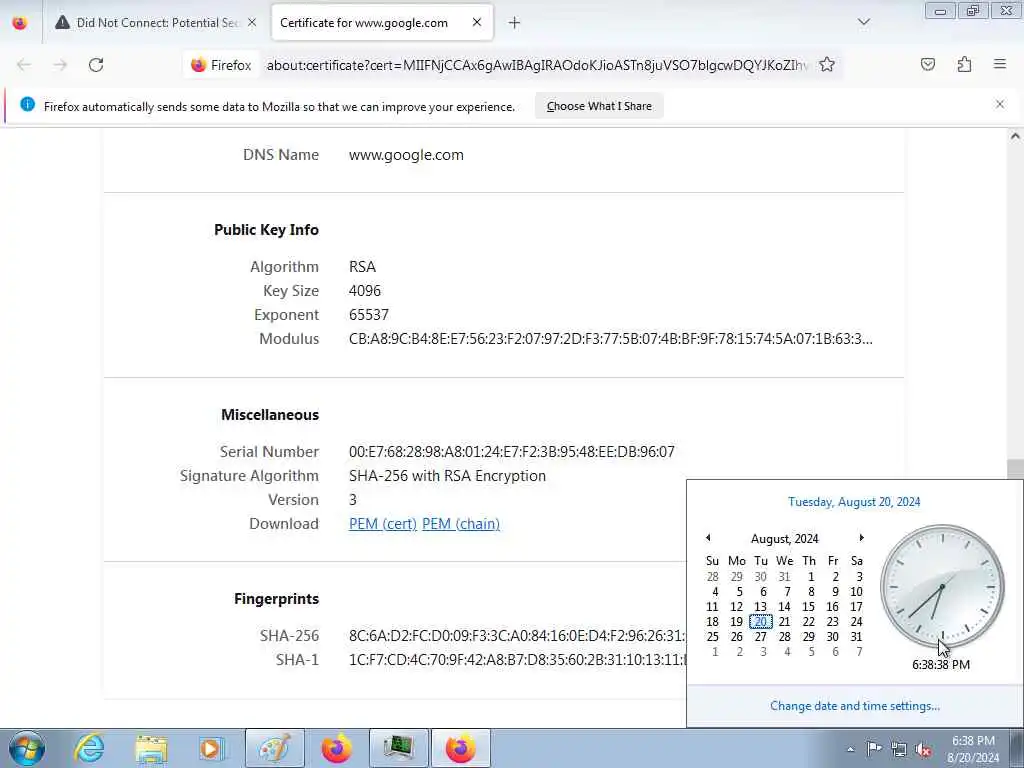The width and height of the screenshot is (1024, 768).
Task: Show hidden tray icons arrow
Action: tap(850, 750)
